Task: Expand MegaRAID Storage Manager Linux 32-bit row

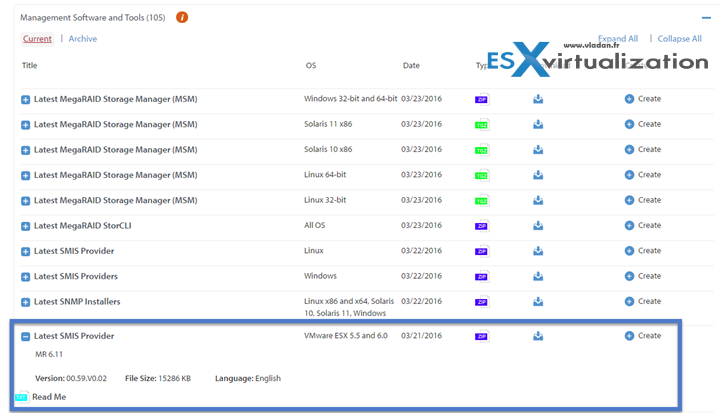Action: click(26, 200)
